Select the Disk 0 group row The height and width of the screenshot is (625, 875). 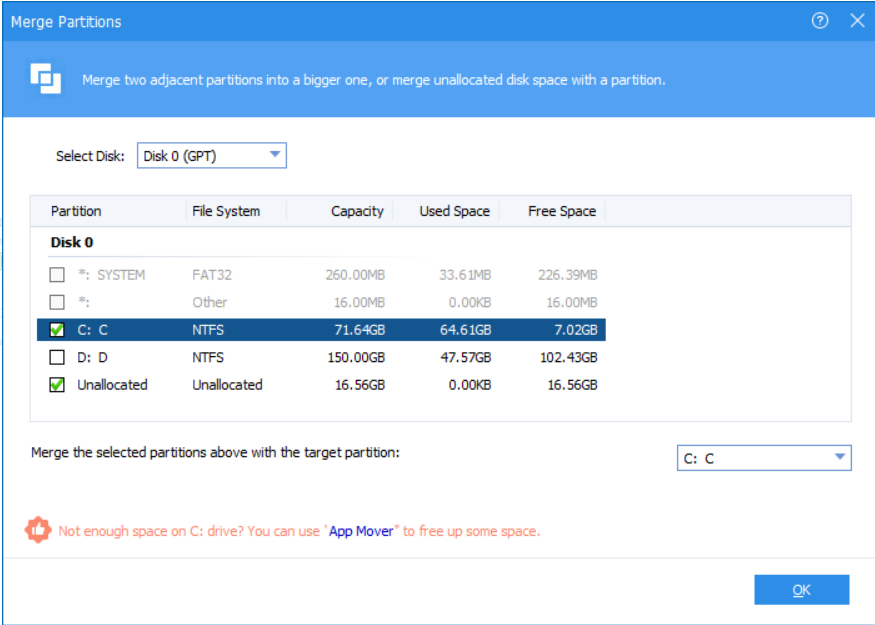click(72, 242)
